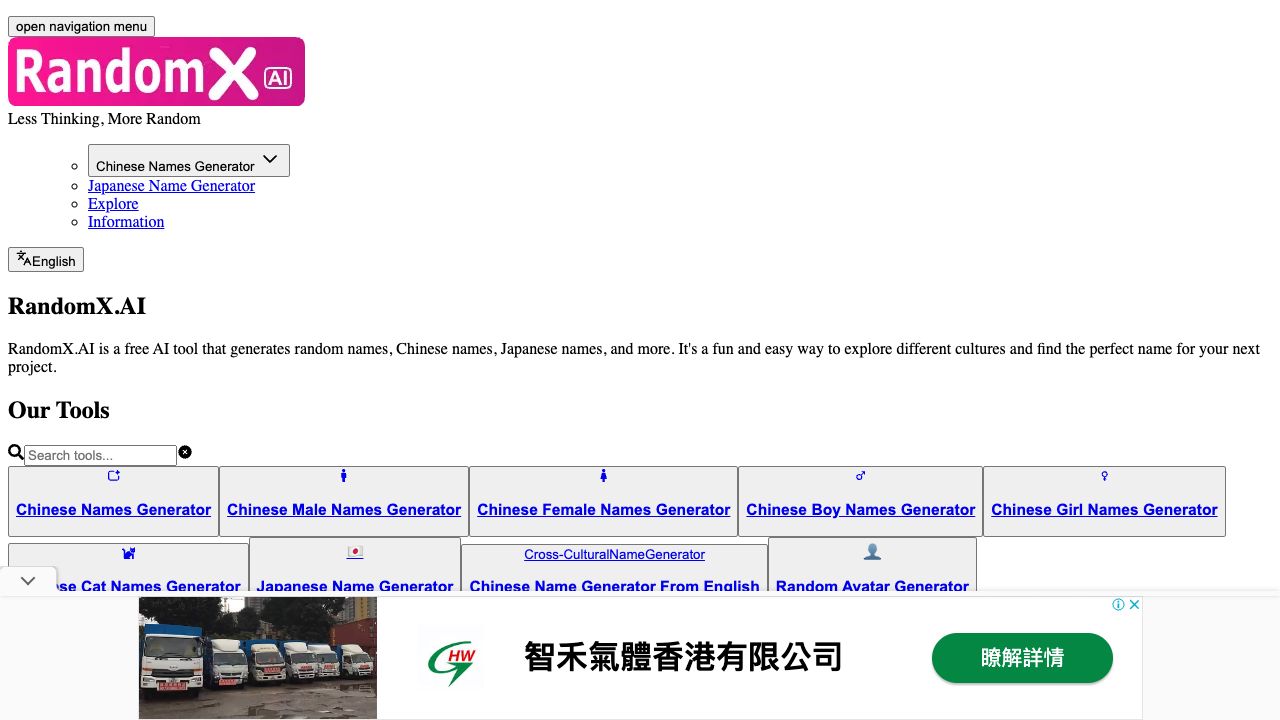Click the male symbol icon on Chinese Boy Names Generator
This screenshot has height=720, width=1280.
860,477
